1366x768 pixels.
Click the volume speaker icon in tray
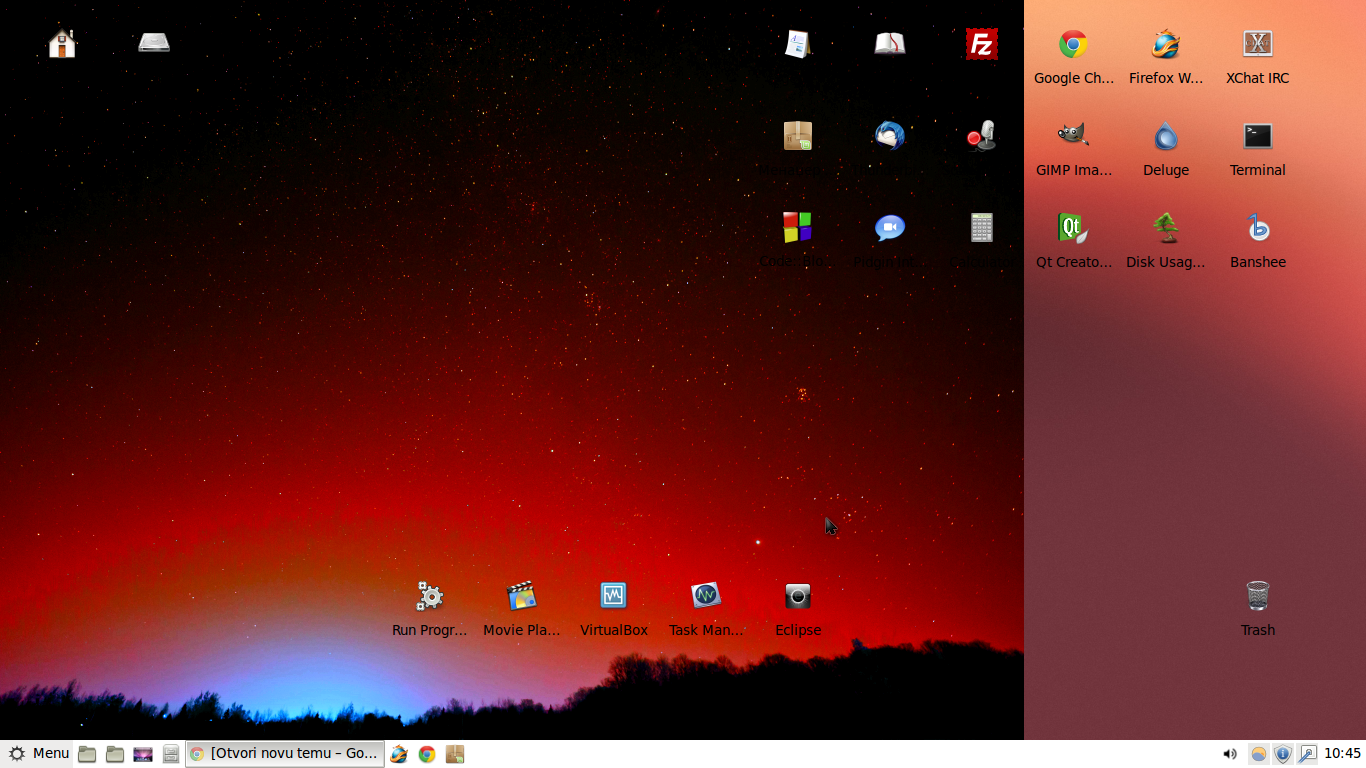tap(1230, 754)
